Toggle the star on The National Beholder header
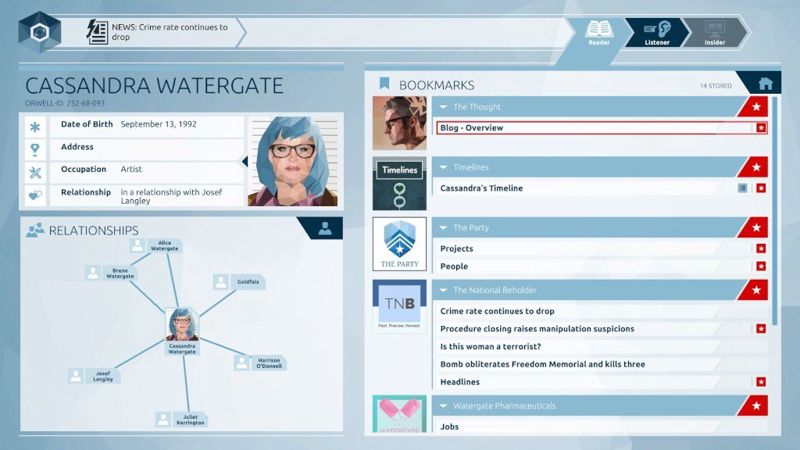Screen dimensions: 800x450 click(x=756, y=290)
